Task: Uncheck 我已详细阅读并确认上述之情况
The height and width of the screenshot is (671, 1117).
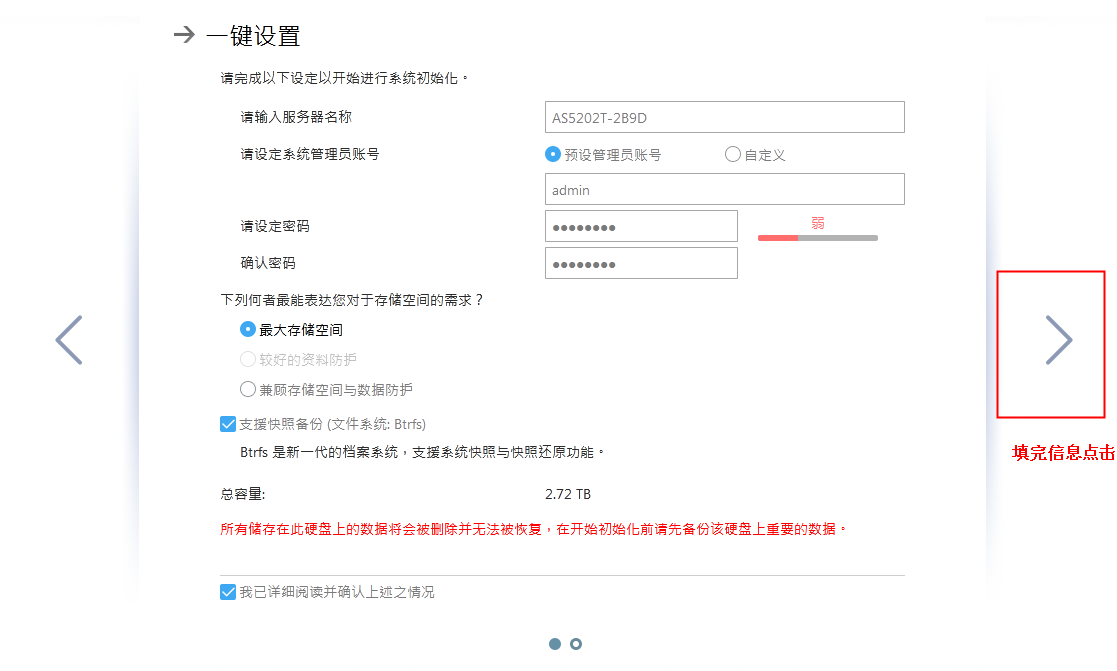Action: pyautogui.click(x=228, y=592)
